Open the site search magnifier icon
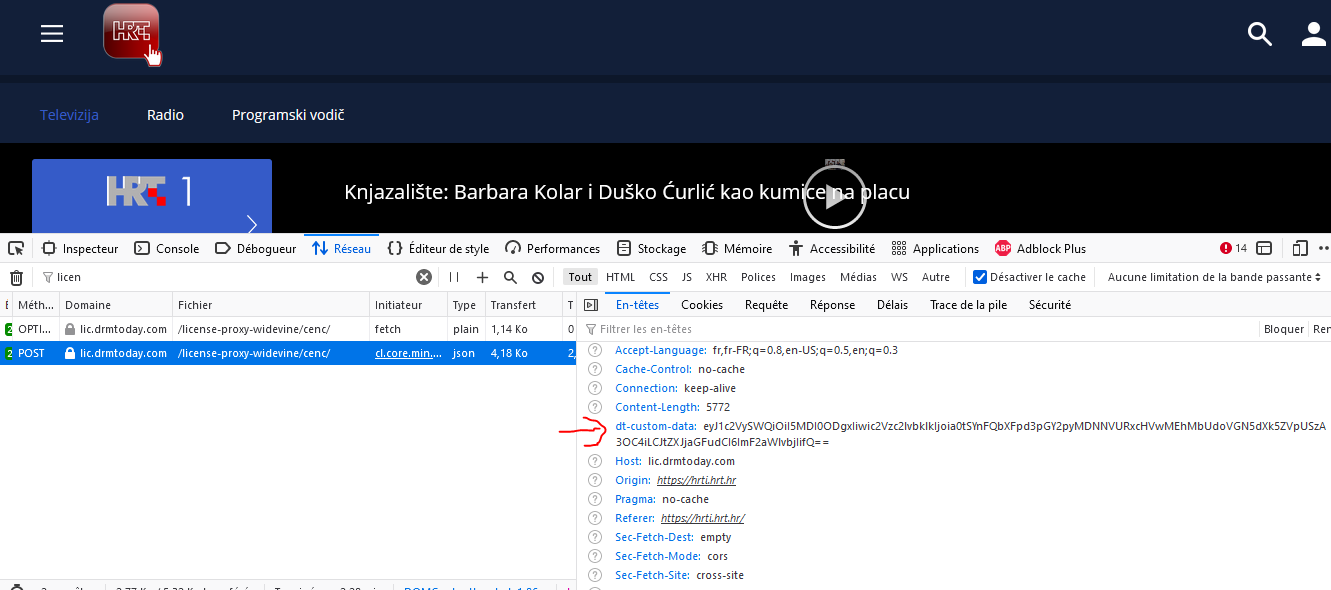The height and width of the screenshot is (590, 1331). tap(1260, 34)
